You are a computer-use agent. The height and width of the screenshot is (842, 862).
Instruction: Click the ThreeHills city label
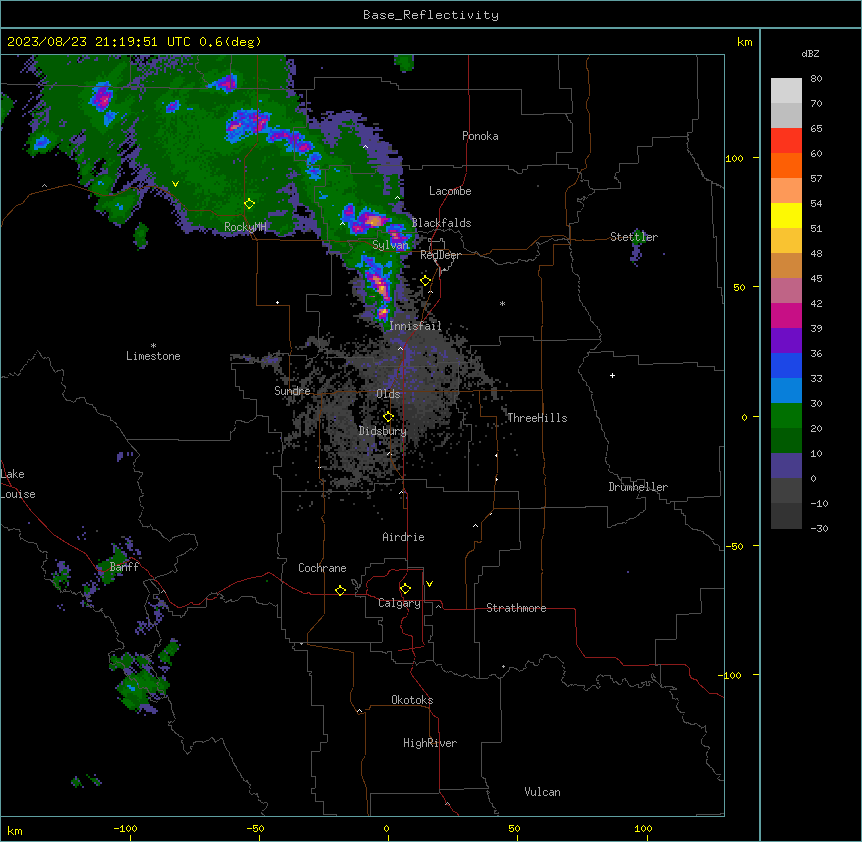click(x=537, y=418)
